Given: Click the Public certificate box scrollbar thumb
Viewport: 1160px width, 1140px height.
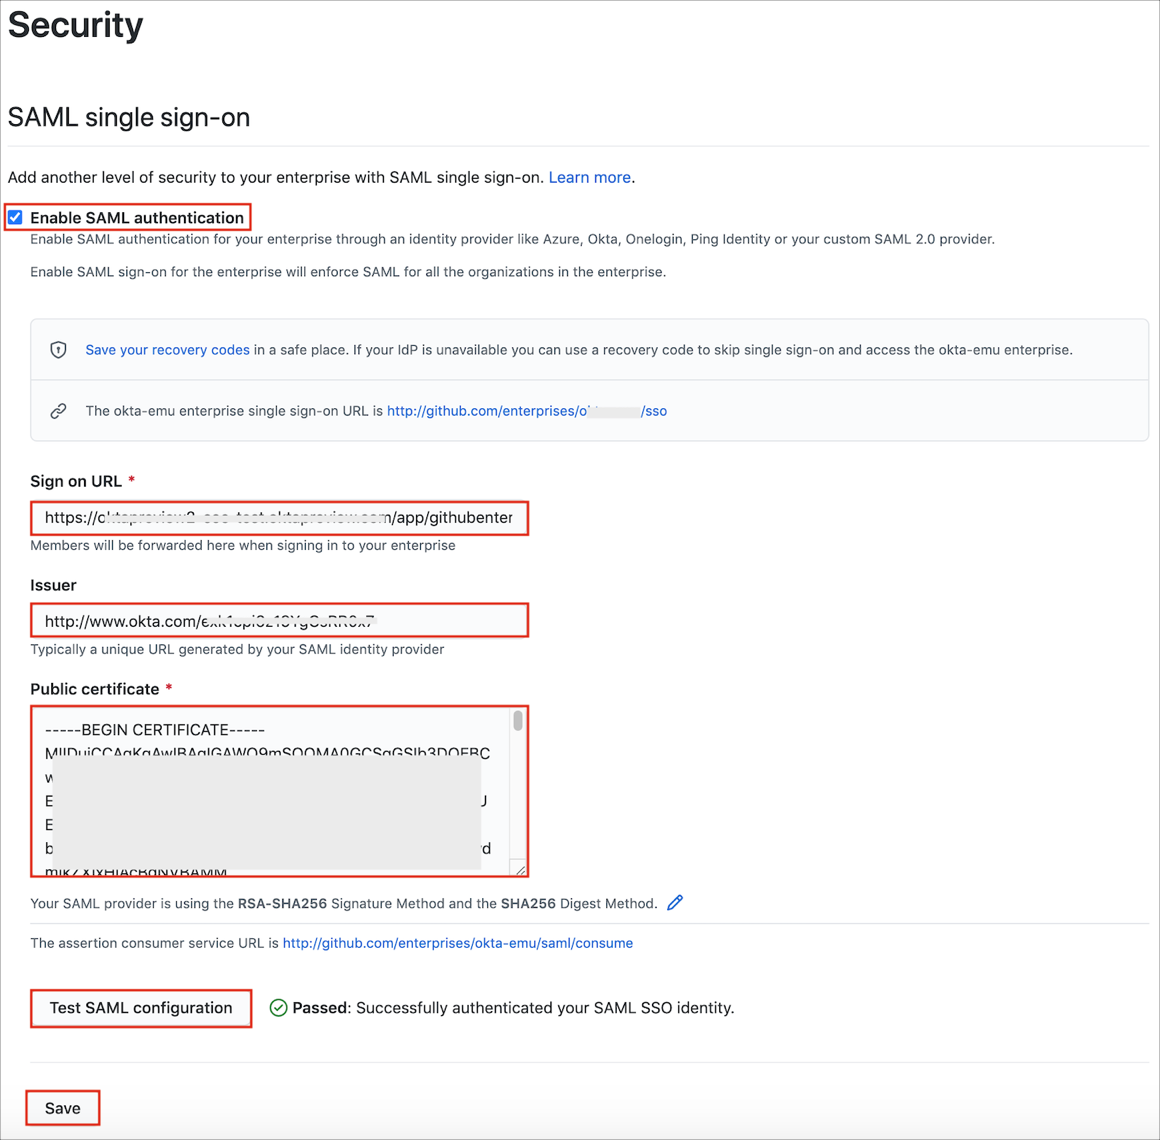Looking at the screenshot, I should 518,721.
